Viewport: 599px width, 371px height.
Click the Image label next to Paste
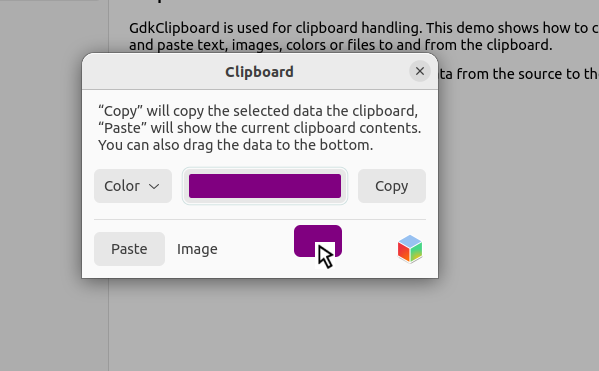pyautogui.click(x=197, y=249)
